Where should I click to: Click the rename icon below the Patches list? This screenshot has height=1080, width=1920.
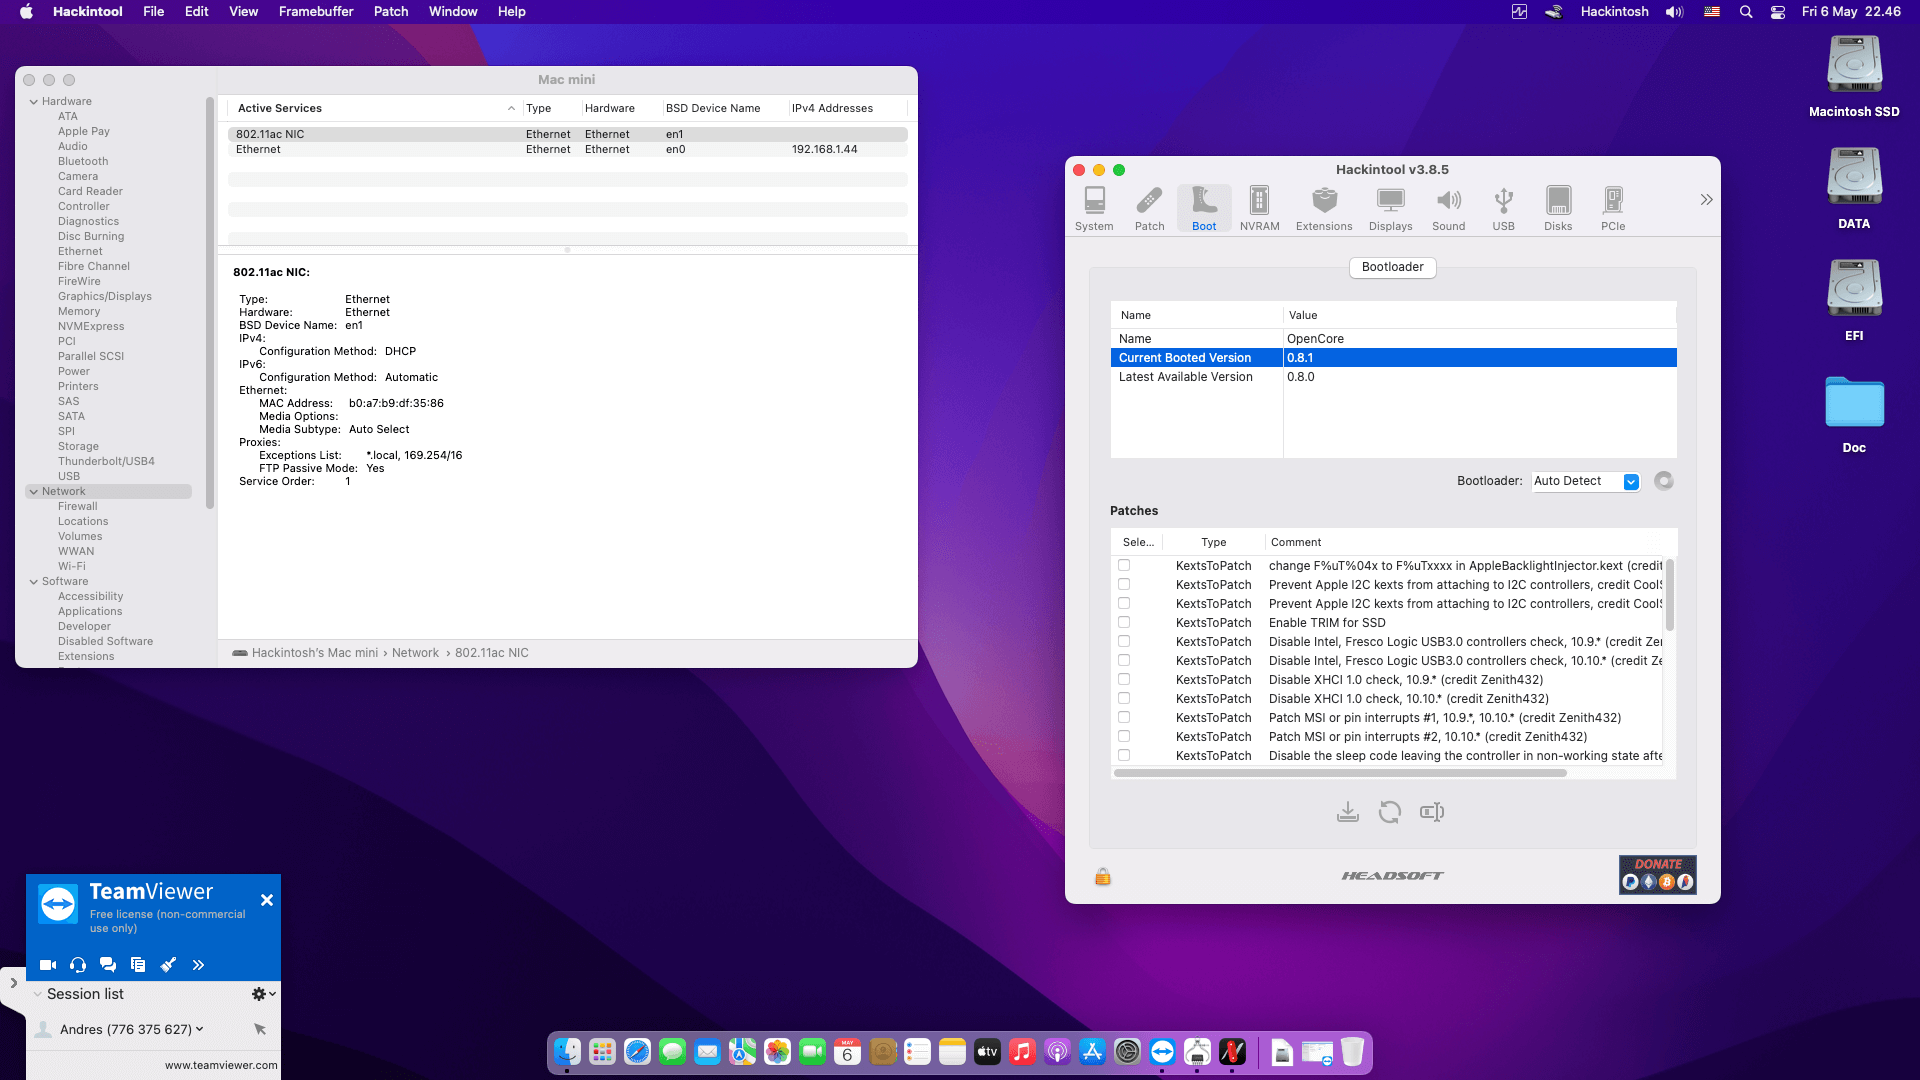pyautogui.click(x=1432, y=812)
